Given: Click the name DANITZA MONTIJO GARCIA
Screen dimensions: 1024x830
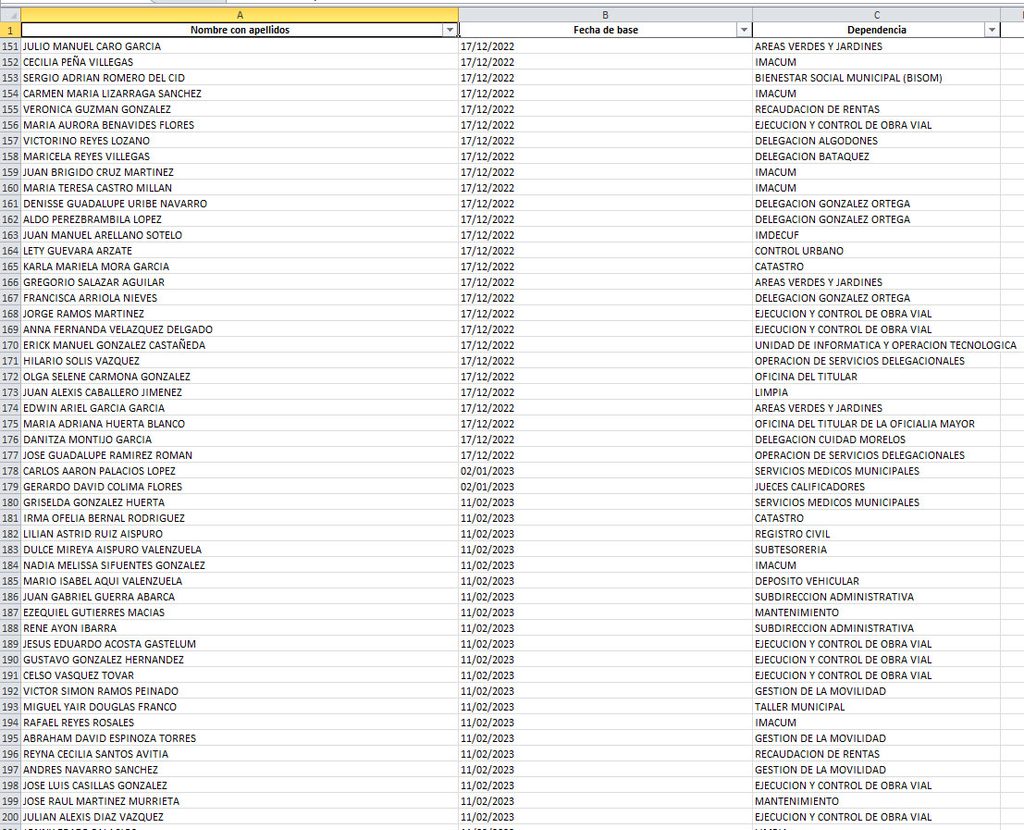Looking at the screenshot, I should 88,439.
